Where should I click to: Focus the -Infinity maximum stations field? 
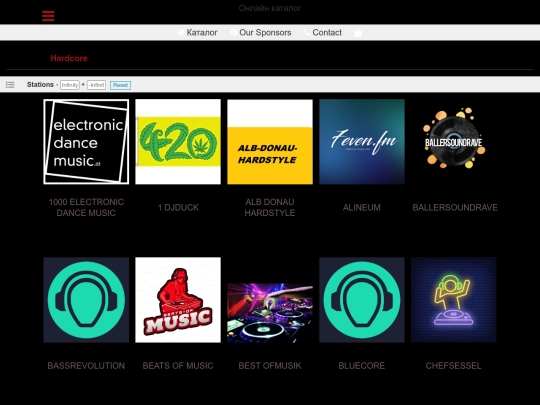tap(96, 85)
